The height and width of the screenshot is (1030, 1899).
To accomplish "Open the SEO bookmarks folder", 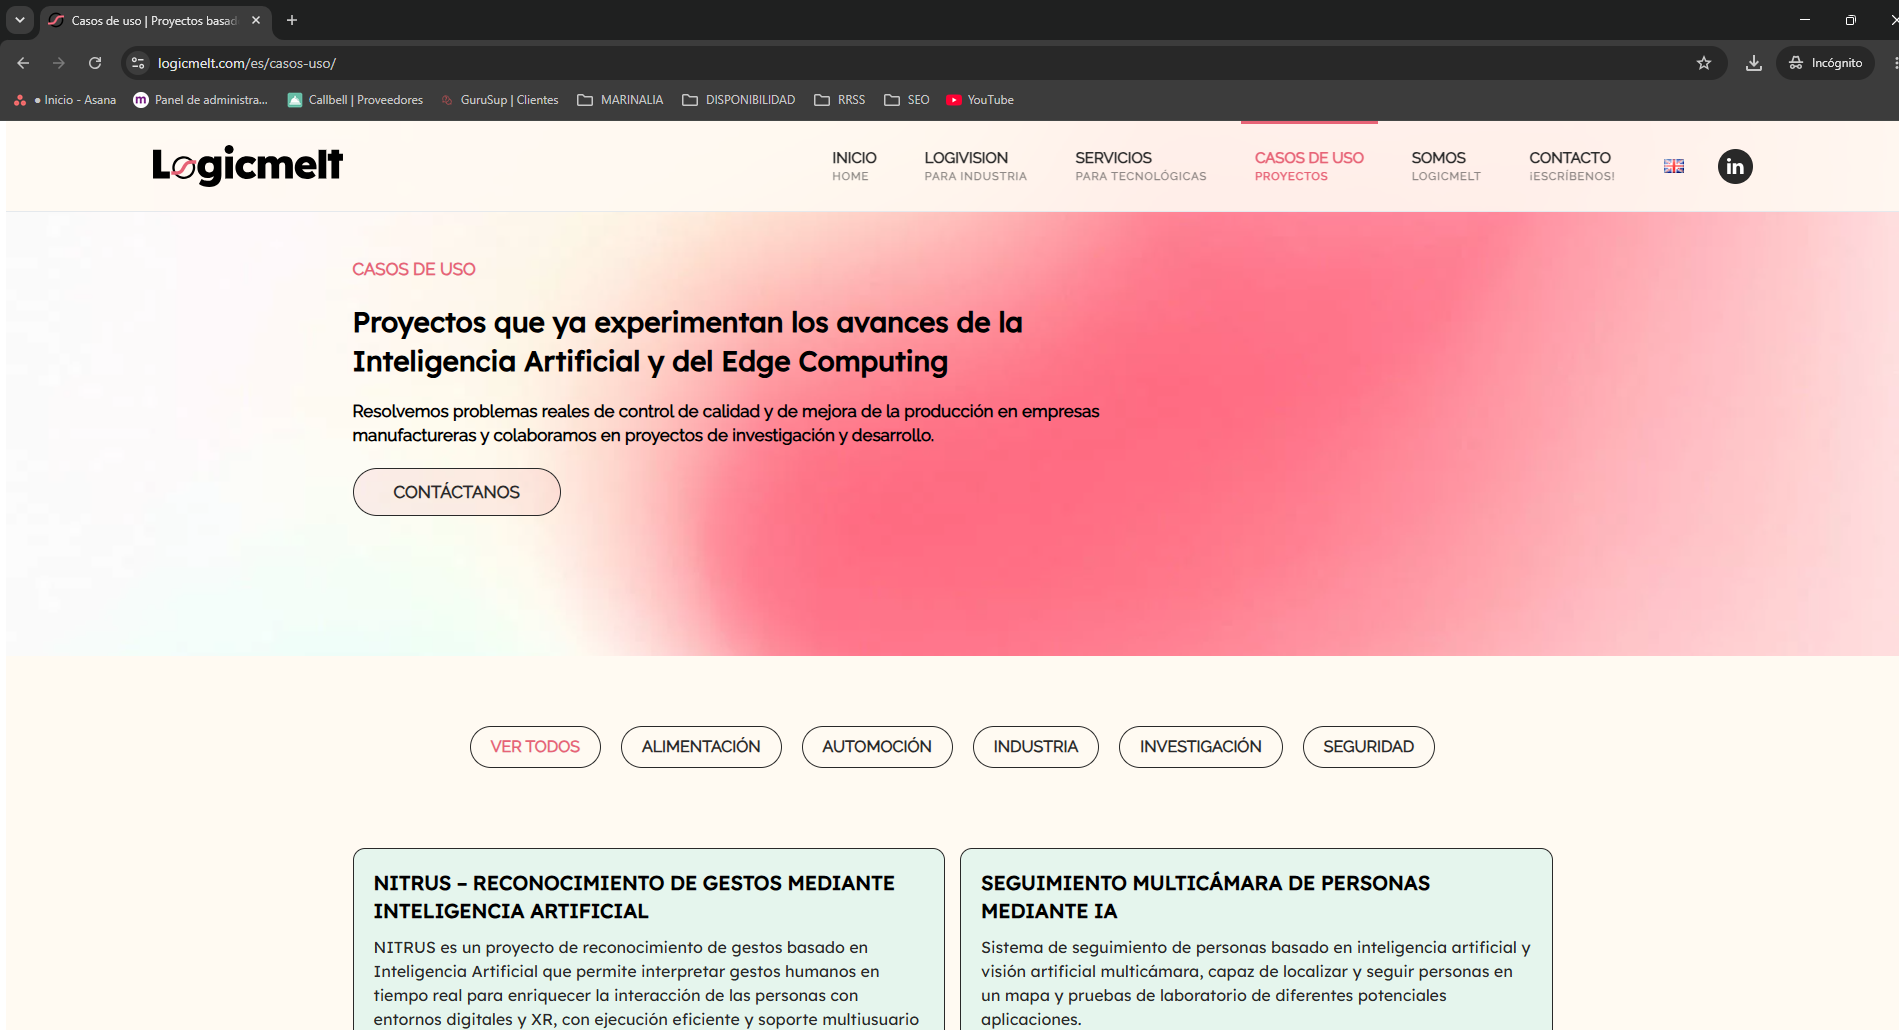I will 907,100.
